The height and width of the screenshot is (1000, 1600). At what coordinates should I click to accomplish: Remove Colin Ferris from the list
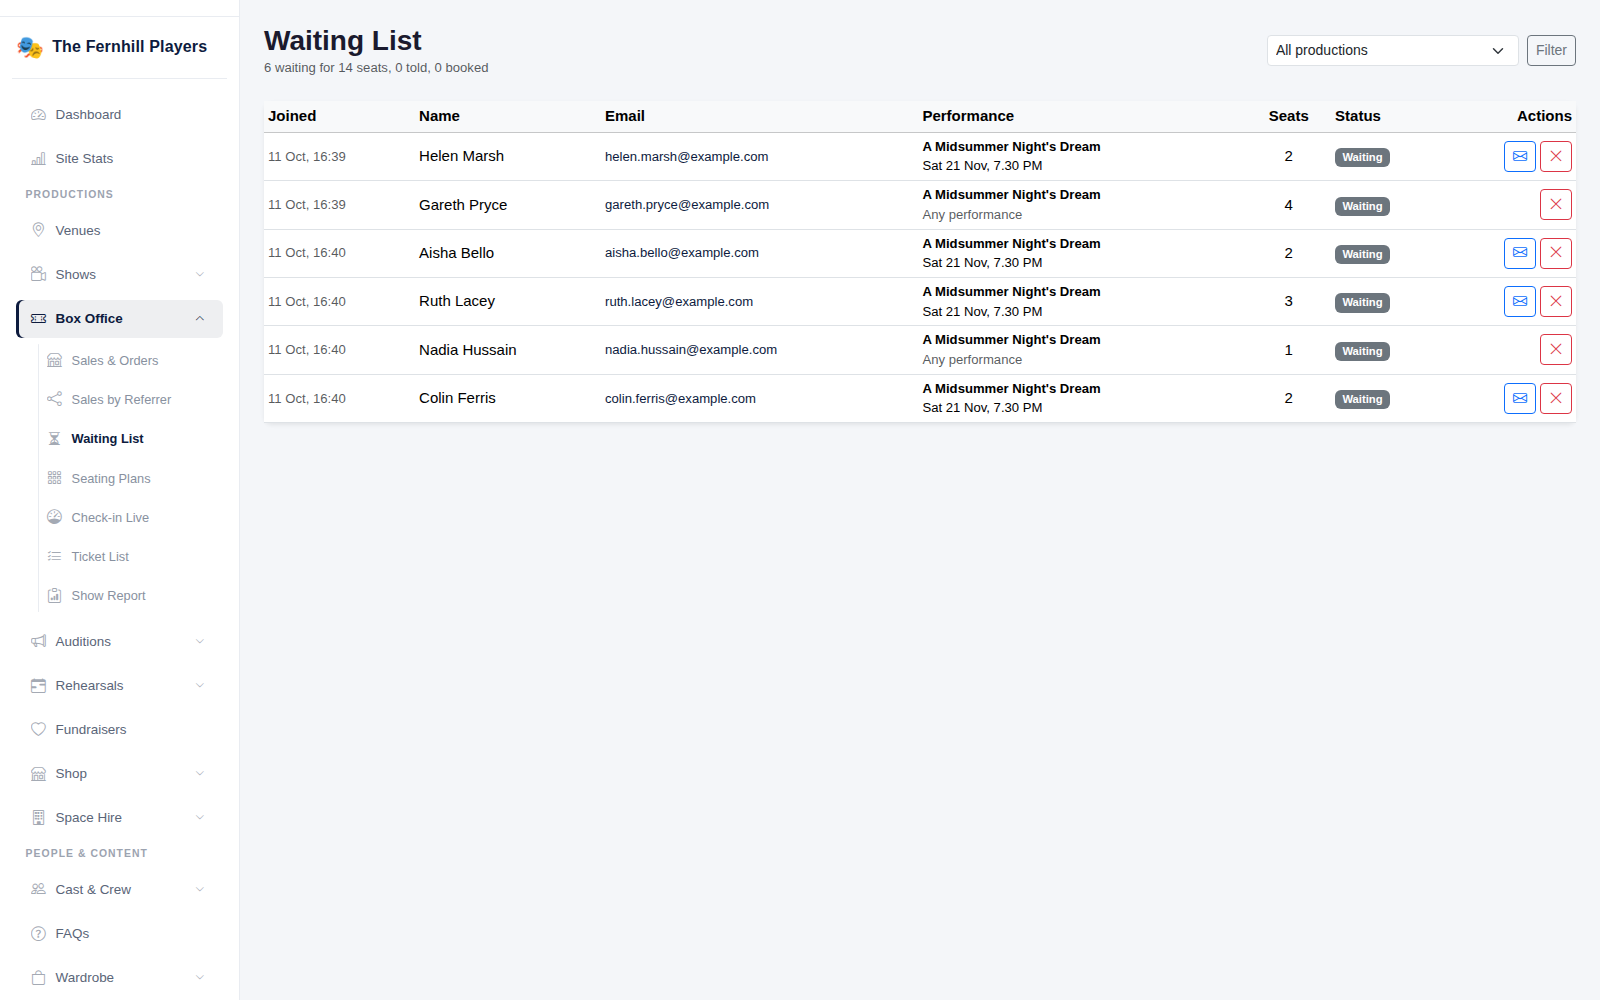point(1555,399)
